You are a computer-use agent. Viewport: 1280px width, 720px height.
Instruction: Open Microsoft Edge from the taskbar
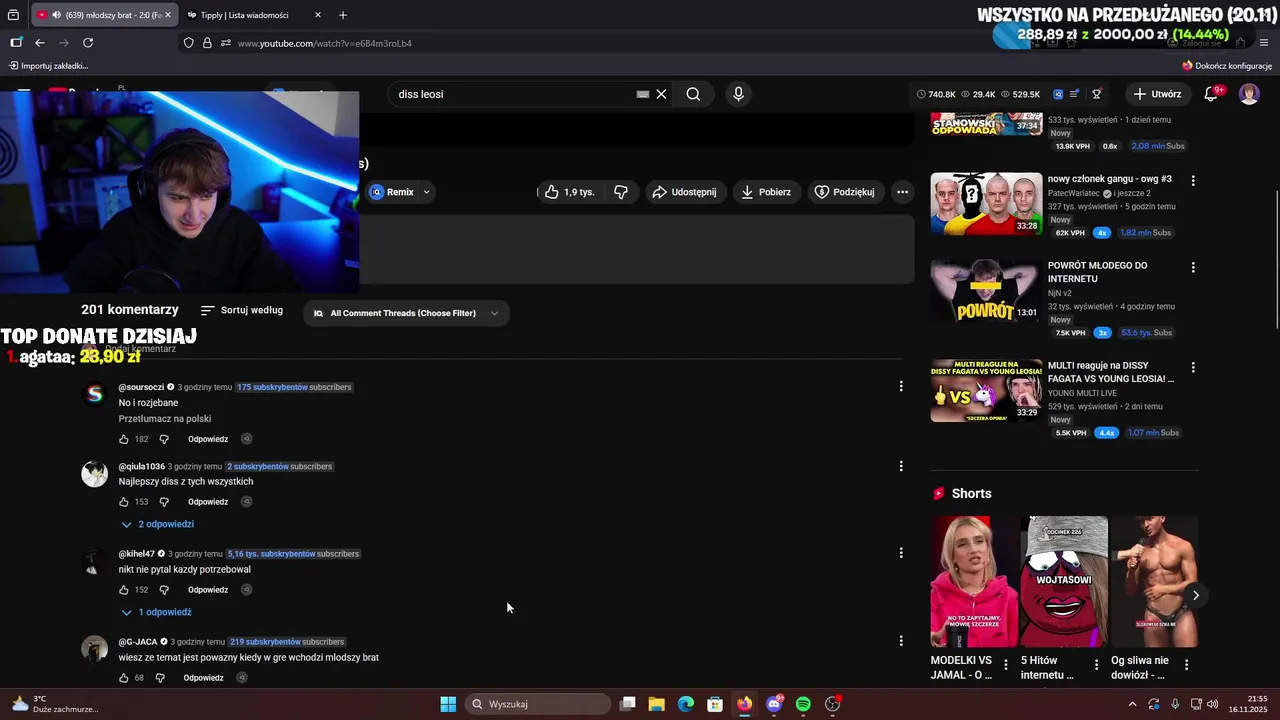686,704
